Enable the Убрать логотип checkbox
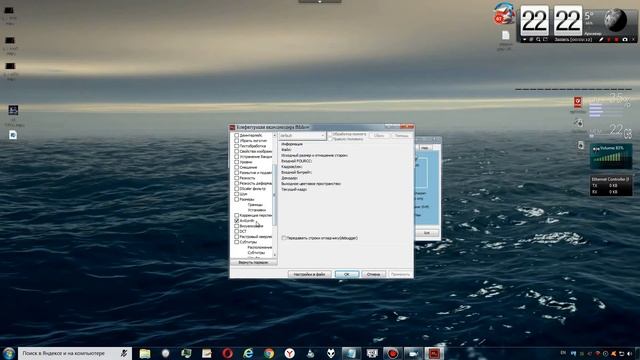Screen dimensions: 640x360 pyautogui.click(x=236, y=140)
